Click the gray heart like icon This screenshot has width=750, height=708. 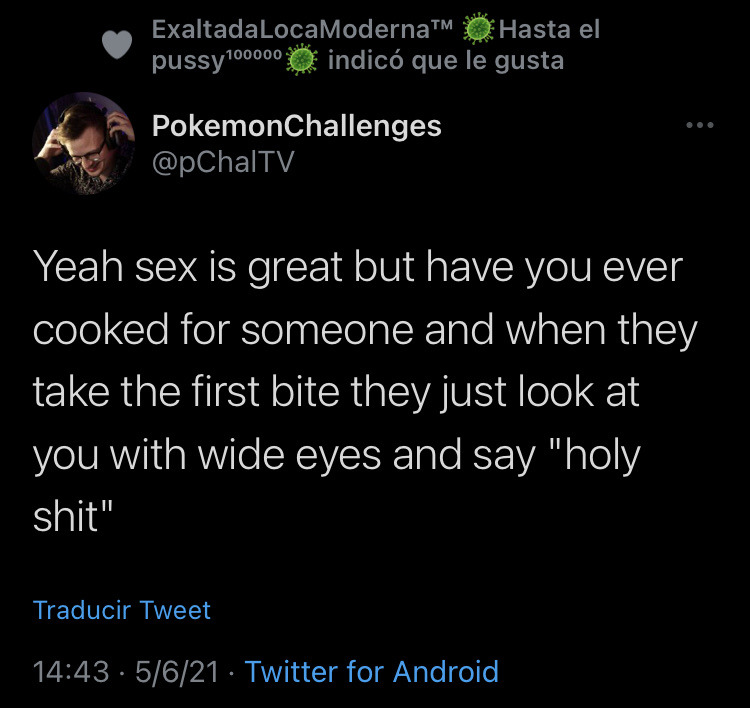click(x=117, y=44)
